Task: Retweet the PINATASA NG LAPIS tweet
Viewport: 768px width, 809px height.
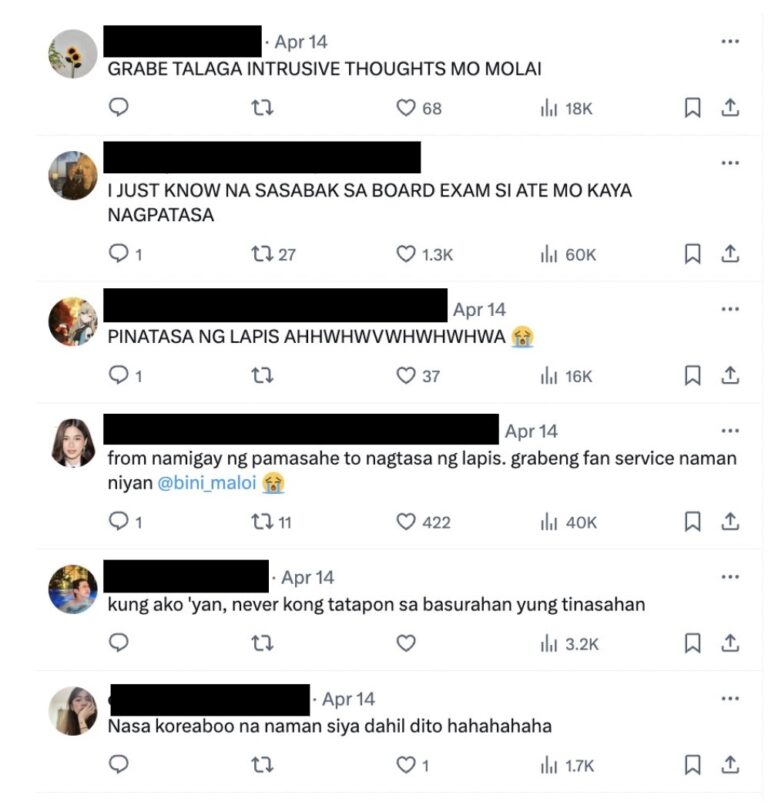Action: pos(262,376)
